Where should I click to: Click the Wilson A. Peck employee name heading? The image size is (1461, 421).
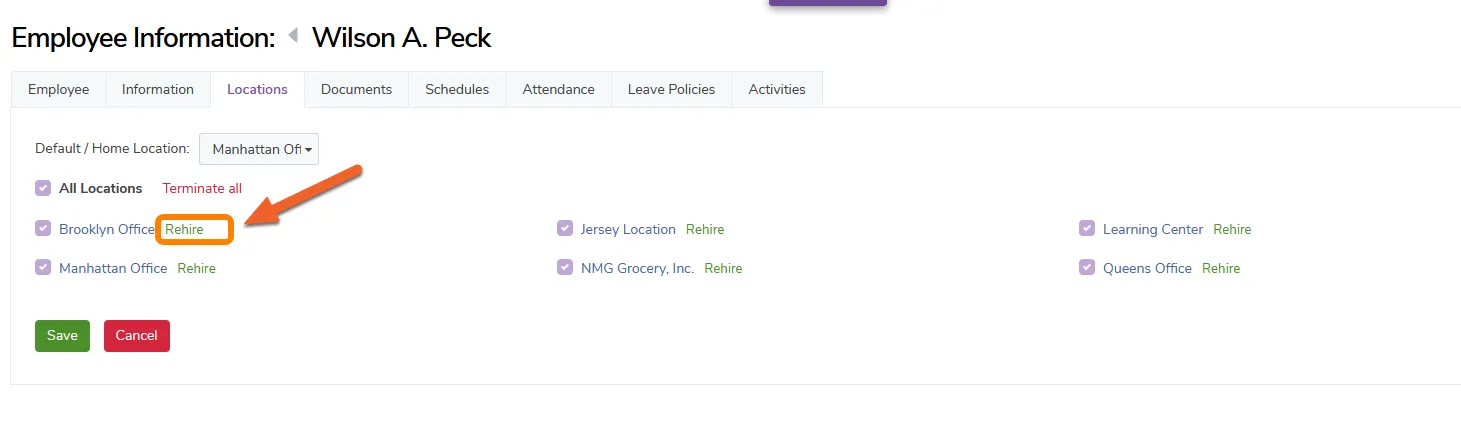pos(402,38)
